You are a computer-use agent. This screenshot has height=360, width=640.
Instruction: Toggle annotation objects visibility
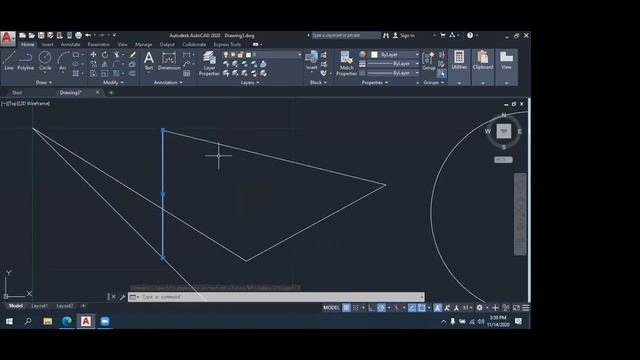coord(437,308)
